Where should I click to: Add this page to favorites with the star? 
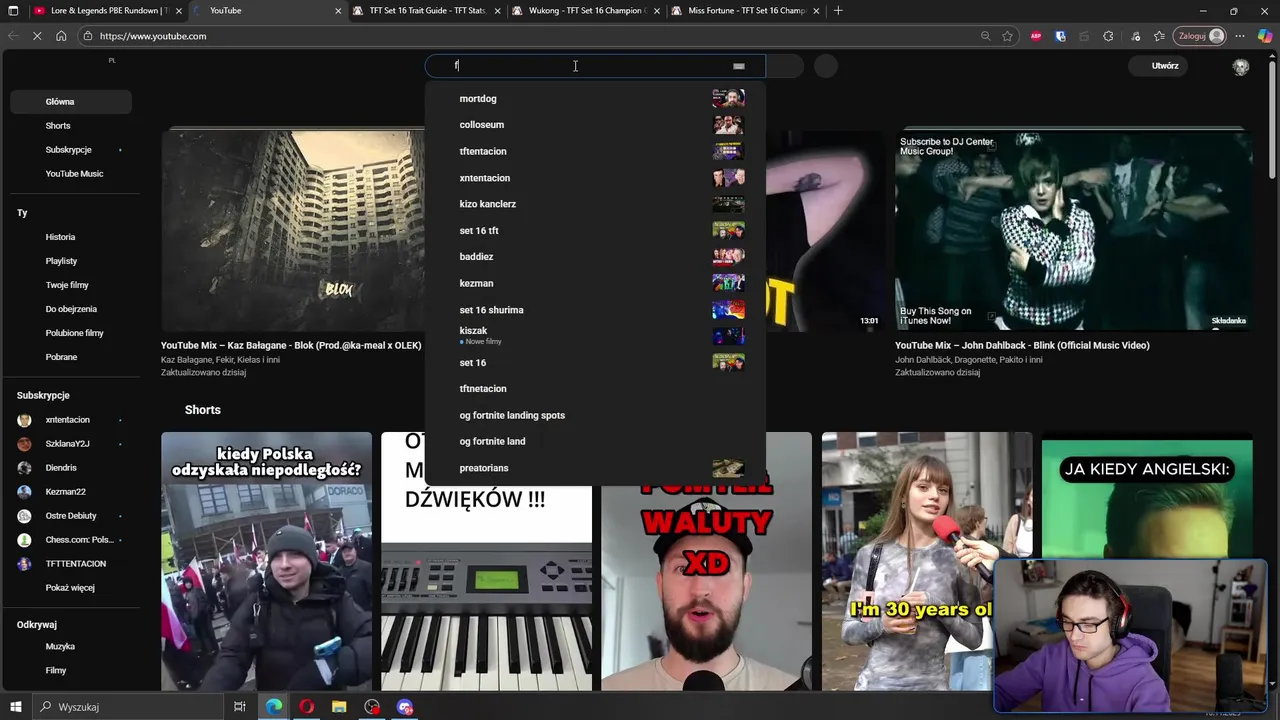click(1008, 36)
